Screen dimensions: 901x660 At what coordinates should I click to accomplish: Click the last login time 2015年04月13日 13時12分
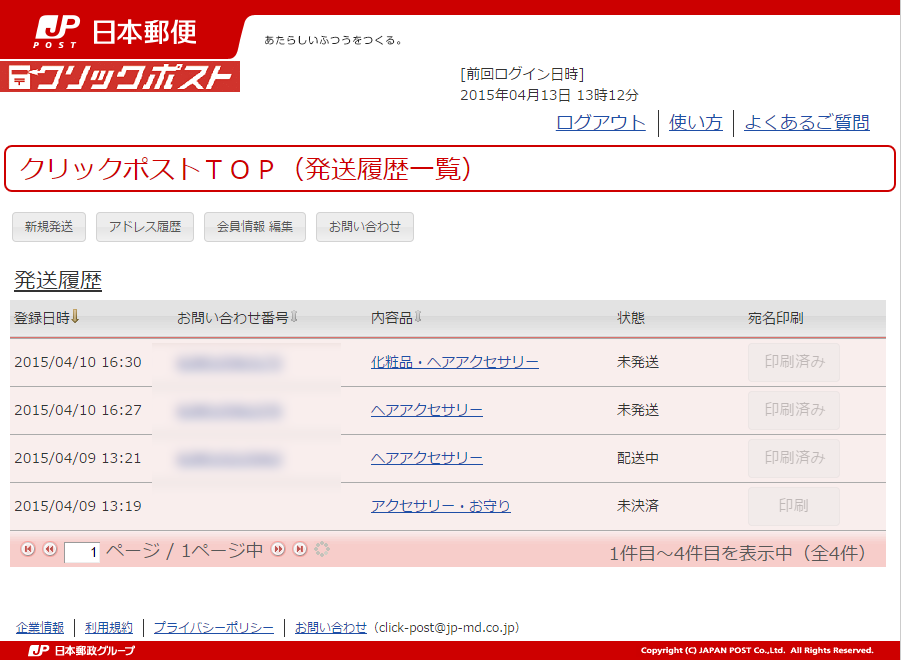549,95
